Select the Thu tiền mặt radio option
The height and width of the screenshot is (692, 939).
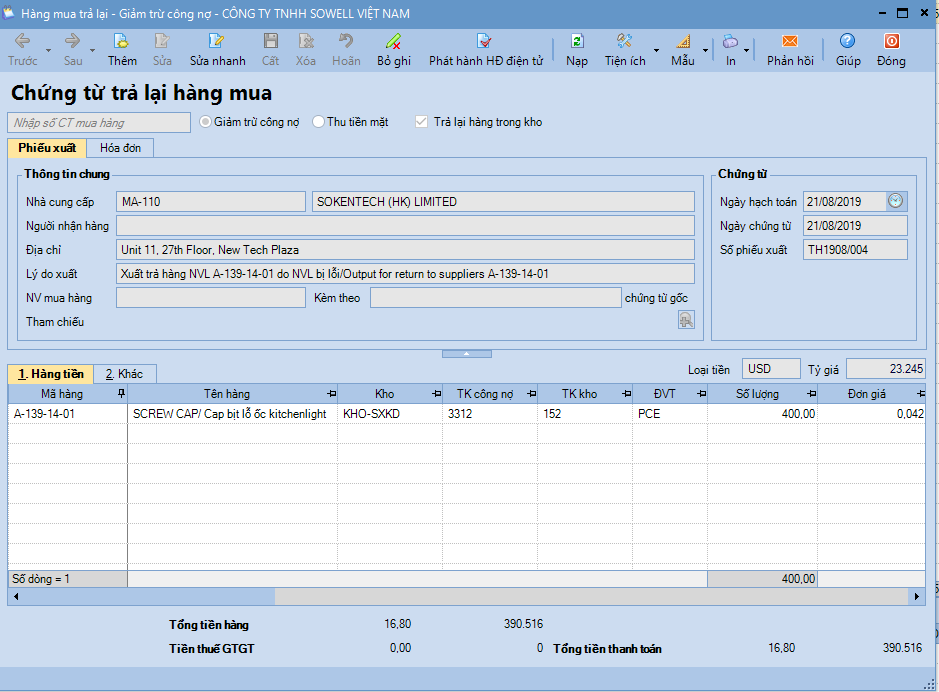click(319, 122)
